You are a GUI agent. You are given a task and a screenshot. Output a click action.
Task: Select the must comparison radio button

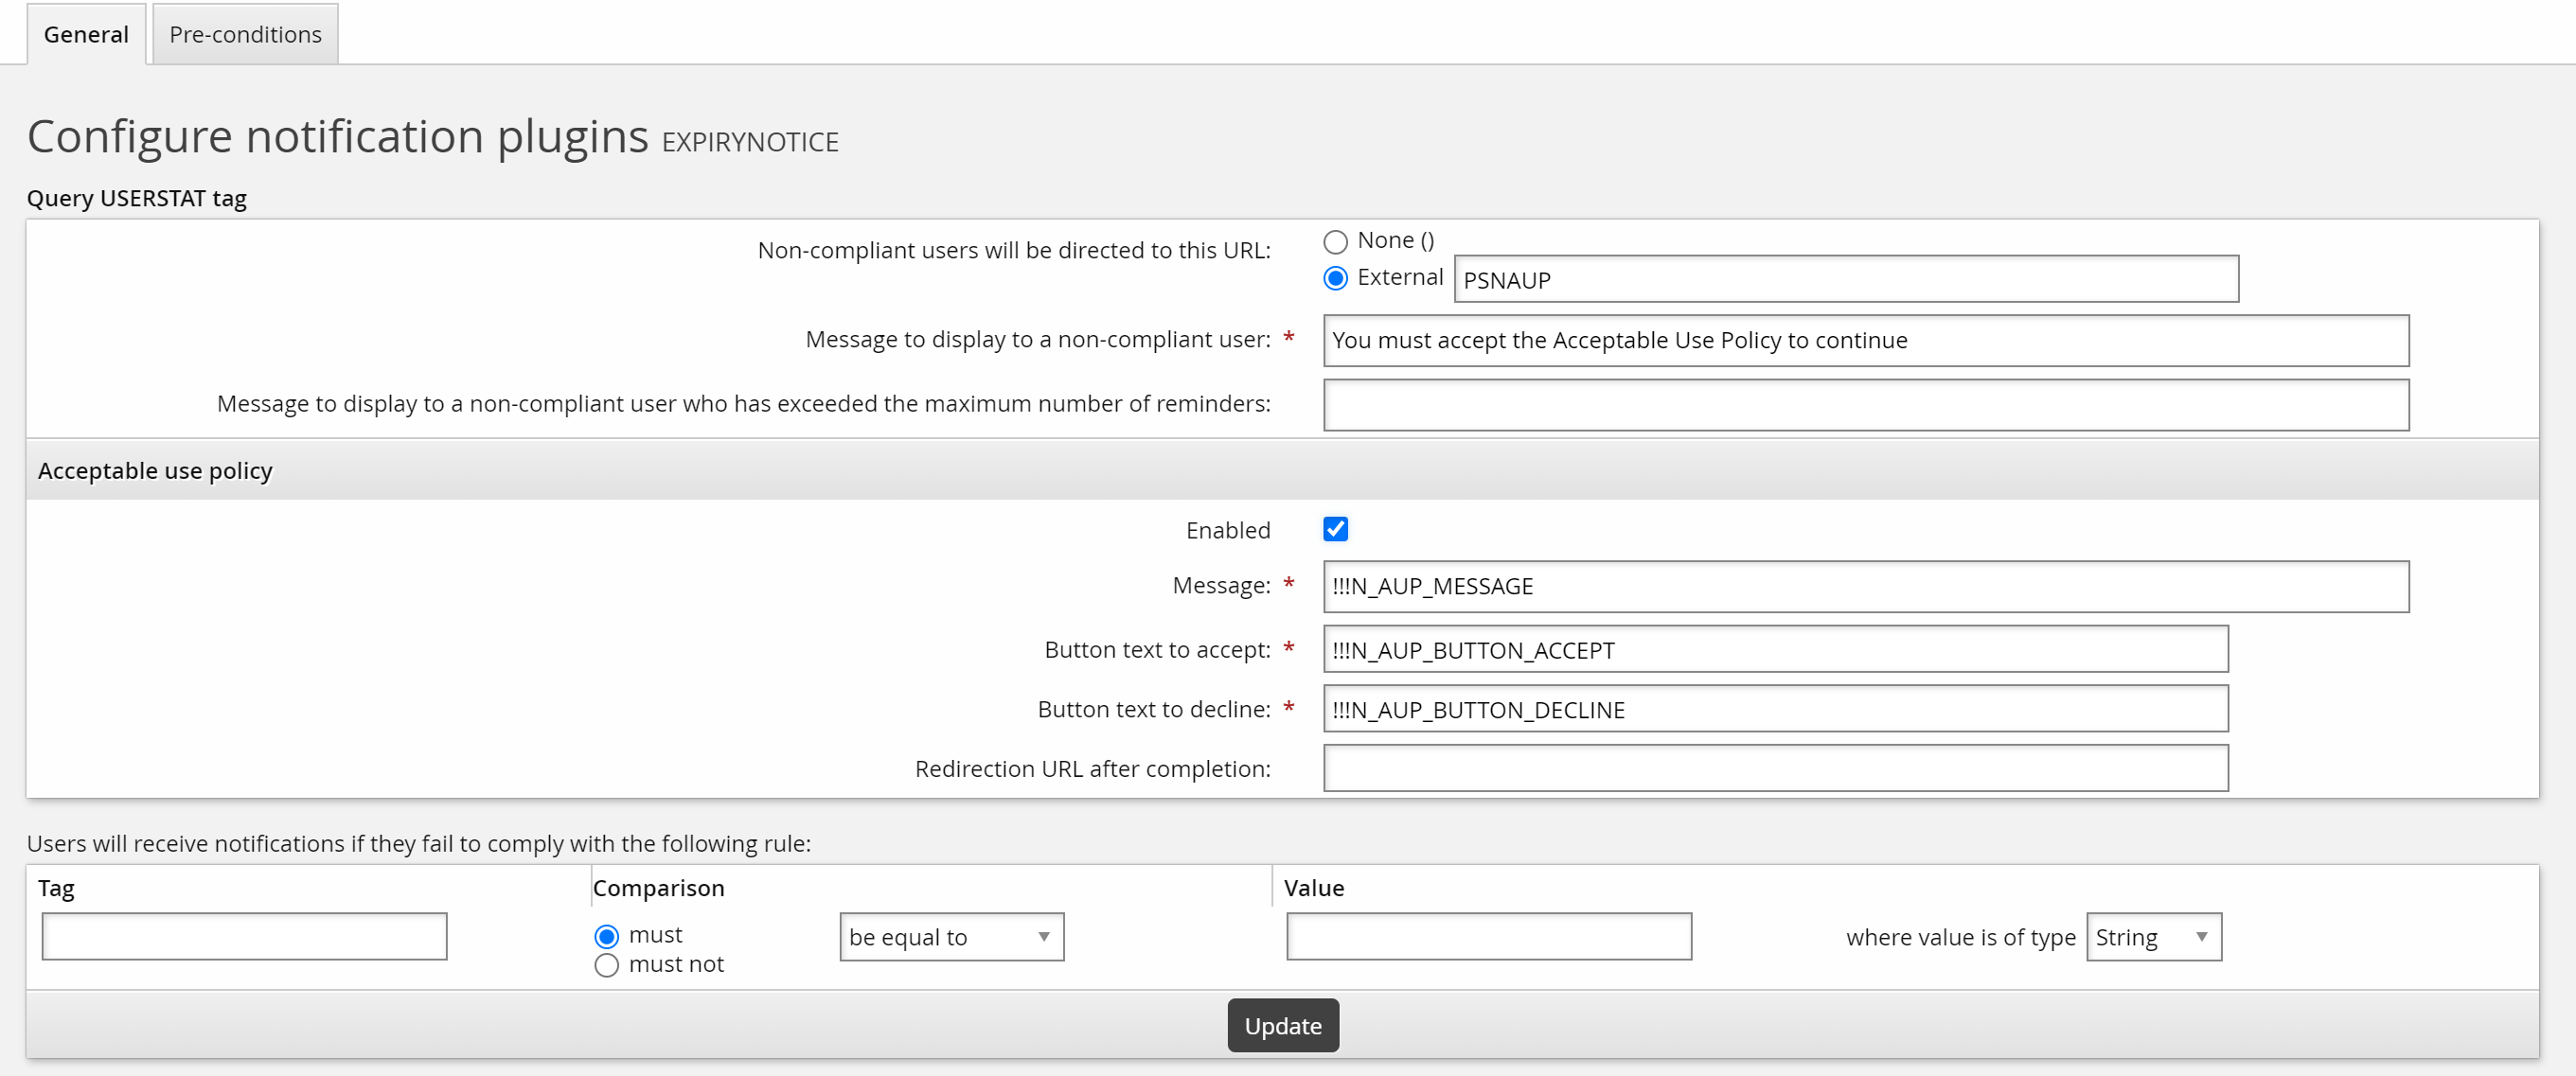(606, 936)
